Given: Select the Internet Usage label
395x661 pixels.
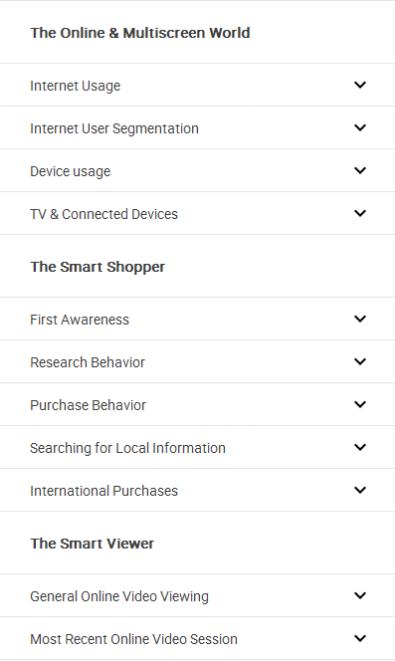Looking at the screenshot, I should click(75, 86).
